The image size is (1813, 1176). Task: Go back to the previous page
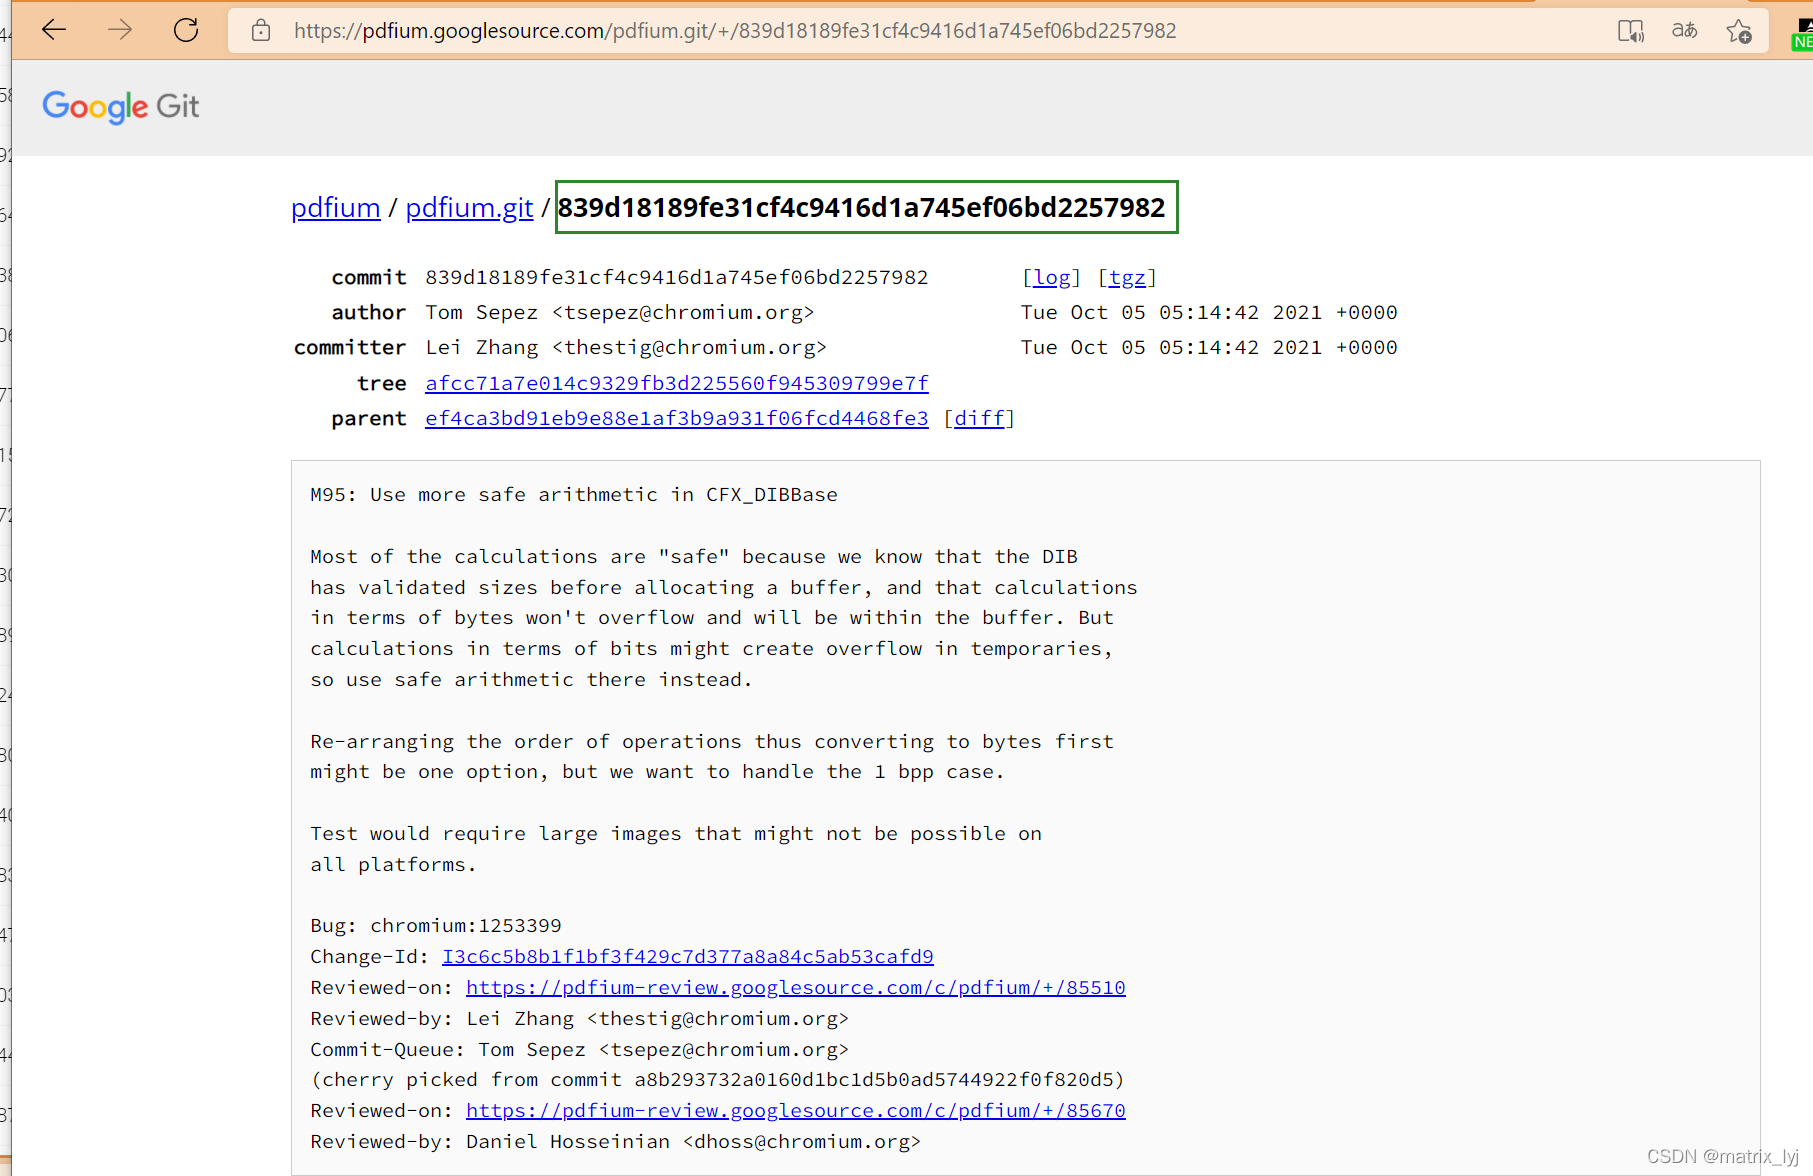54,30
